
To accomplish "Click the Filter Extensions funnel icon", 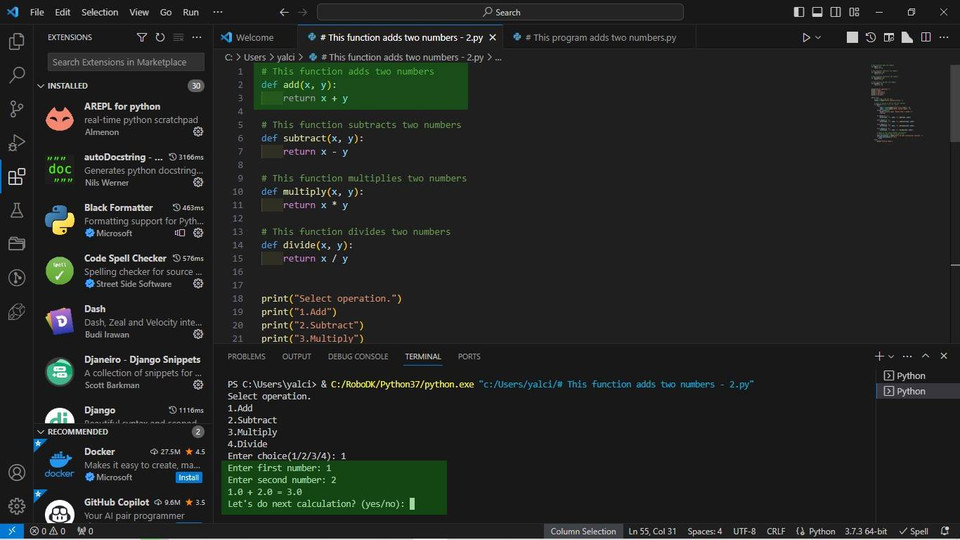I will pyautogui.click(x=141, y=37).
